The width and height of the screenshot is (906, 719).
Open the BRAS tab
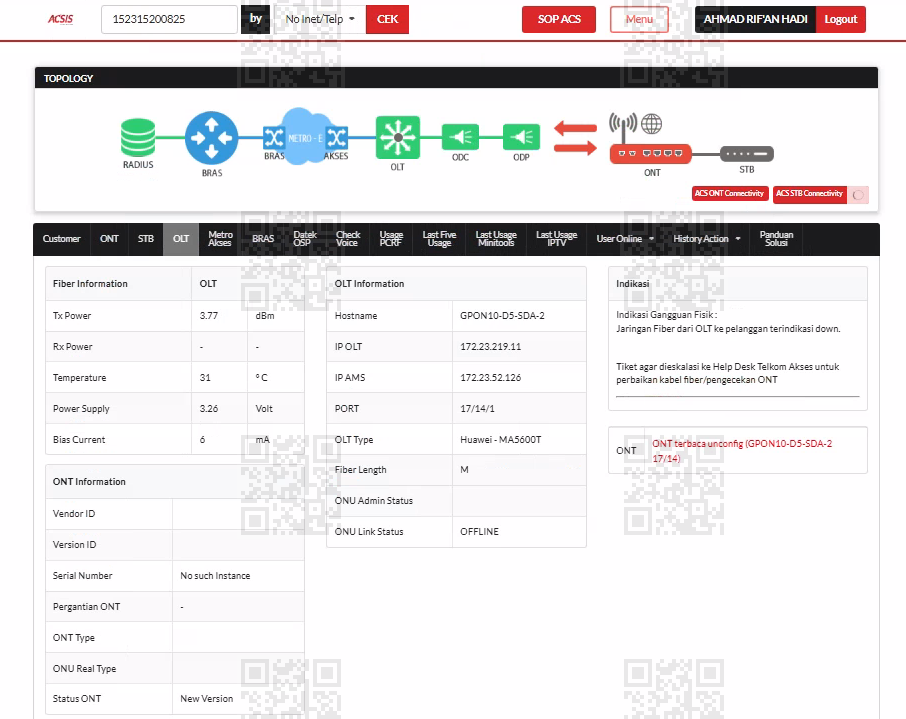coord(263,239)
